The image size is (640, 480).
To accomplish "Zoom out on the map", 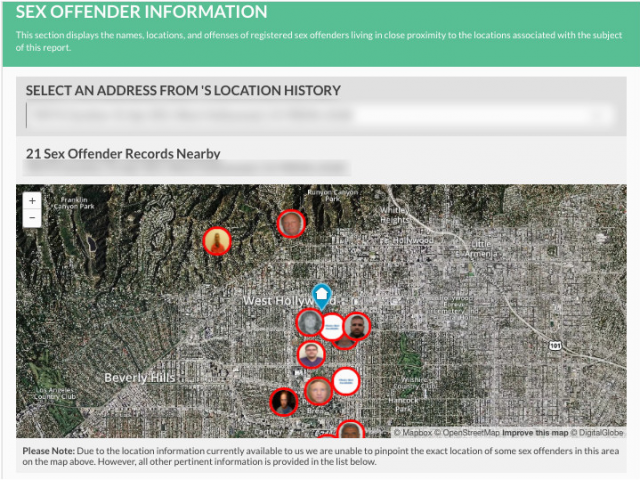I will [x=32, y=218].
